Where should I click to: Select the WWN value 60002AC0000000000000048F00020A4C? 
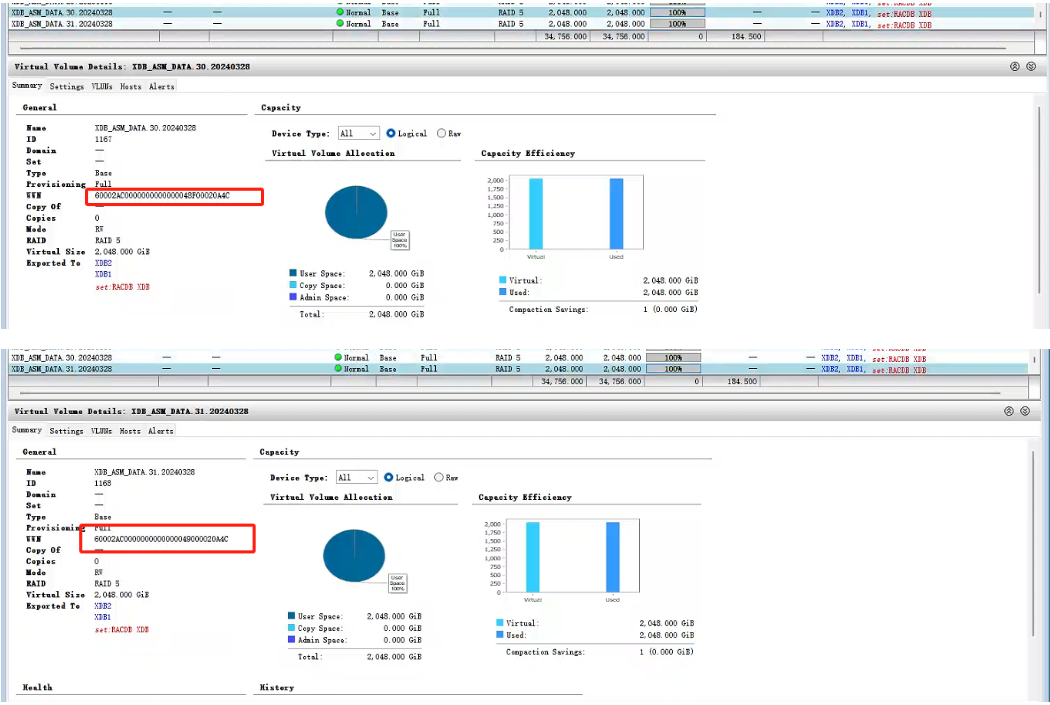[x=162, y=195]
